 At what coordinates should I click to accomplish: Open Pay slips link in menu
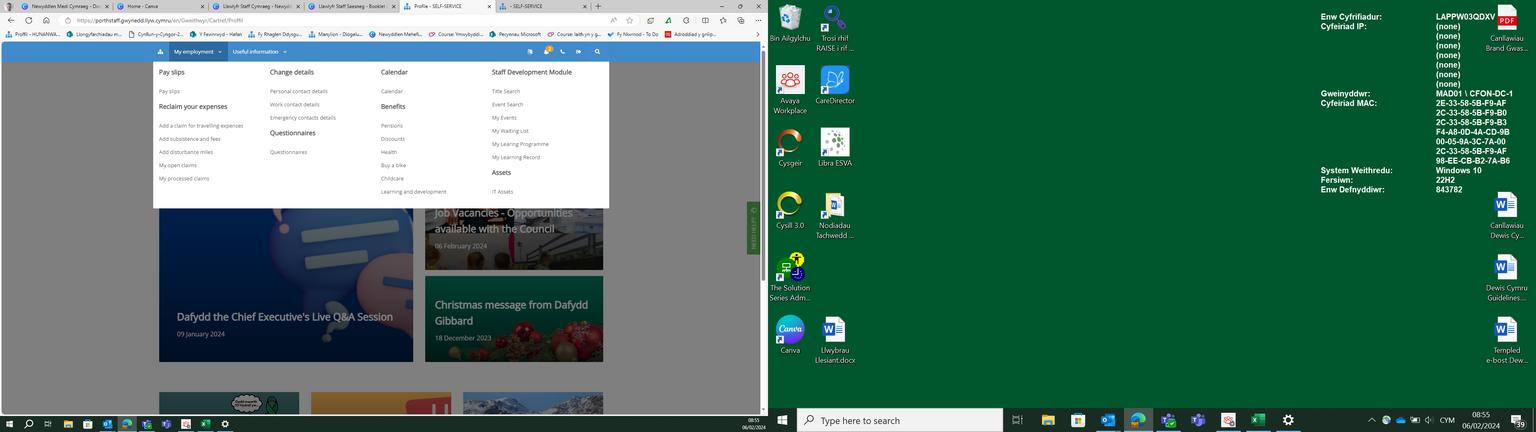point(169,91)
